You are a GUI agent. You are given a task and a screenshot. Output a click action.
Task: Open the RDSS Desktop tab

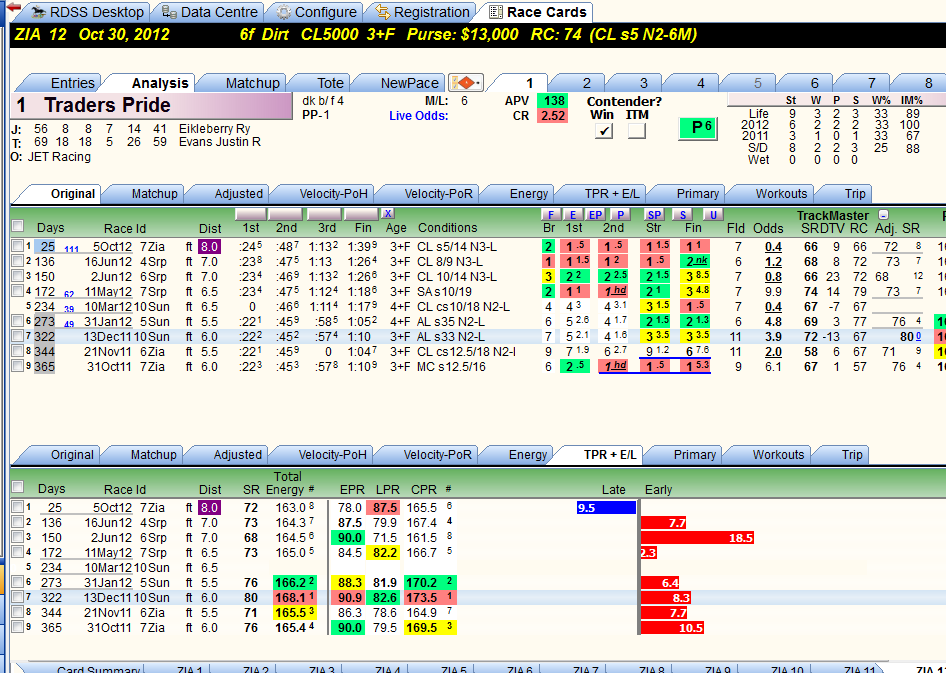click(x=88, y=11)
